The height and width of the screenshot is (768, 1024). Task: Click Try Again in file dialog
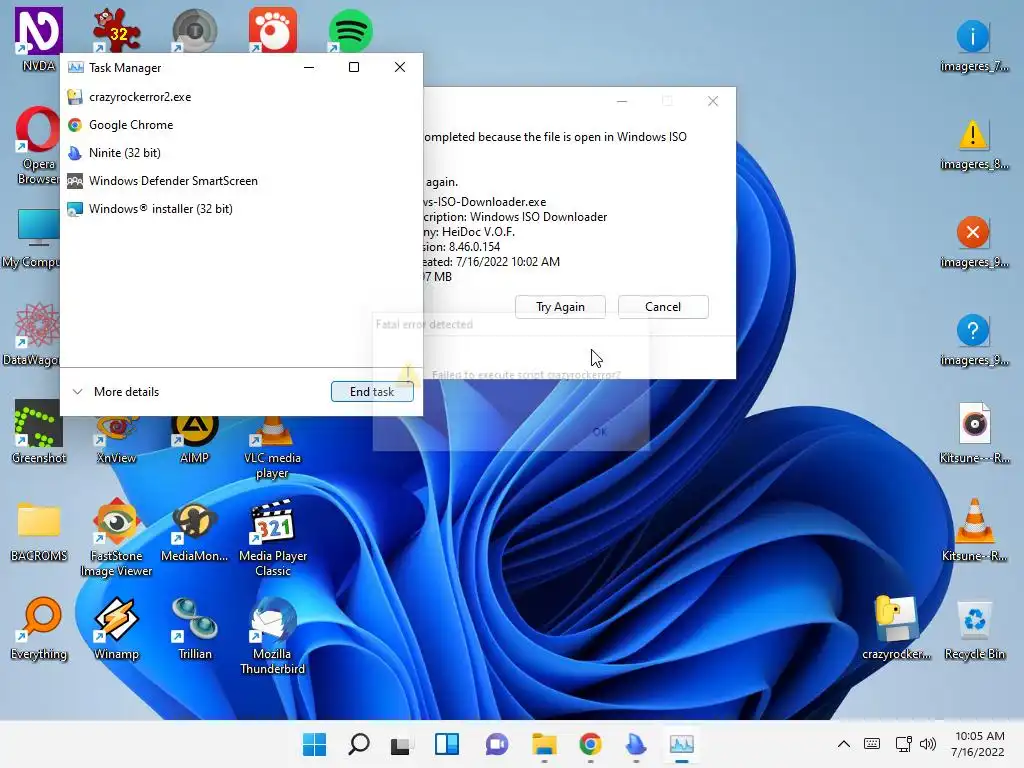(x=560, y=307)
